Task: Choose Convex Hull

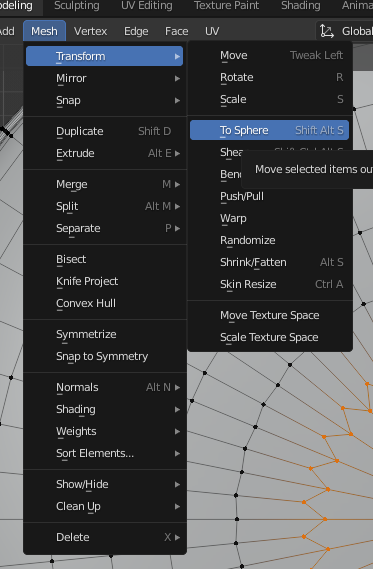Action: (x=104, y=303)
